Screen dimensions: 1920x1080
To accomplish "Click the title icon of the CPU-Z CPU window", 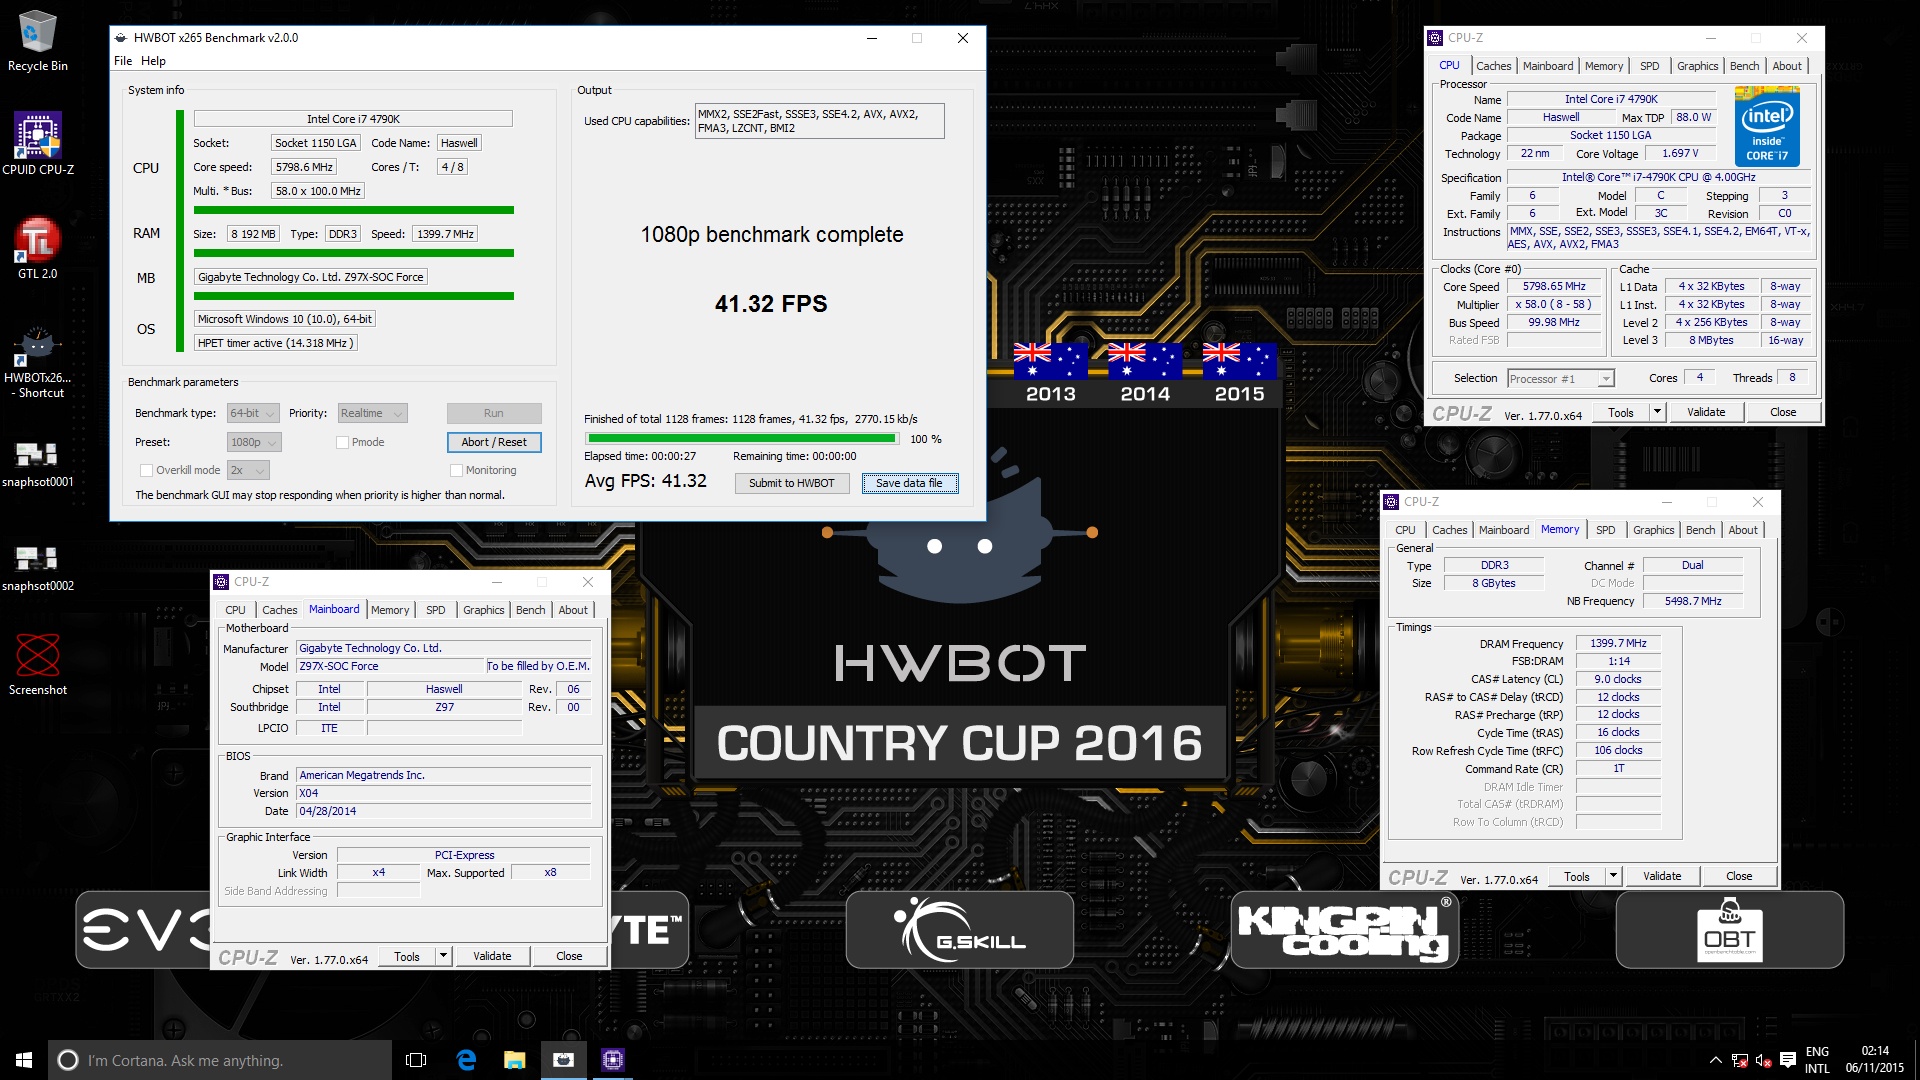I will click(1436, 38).
